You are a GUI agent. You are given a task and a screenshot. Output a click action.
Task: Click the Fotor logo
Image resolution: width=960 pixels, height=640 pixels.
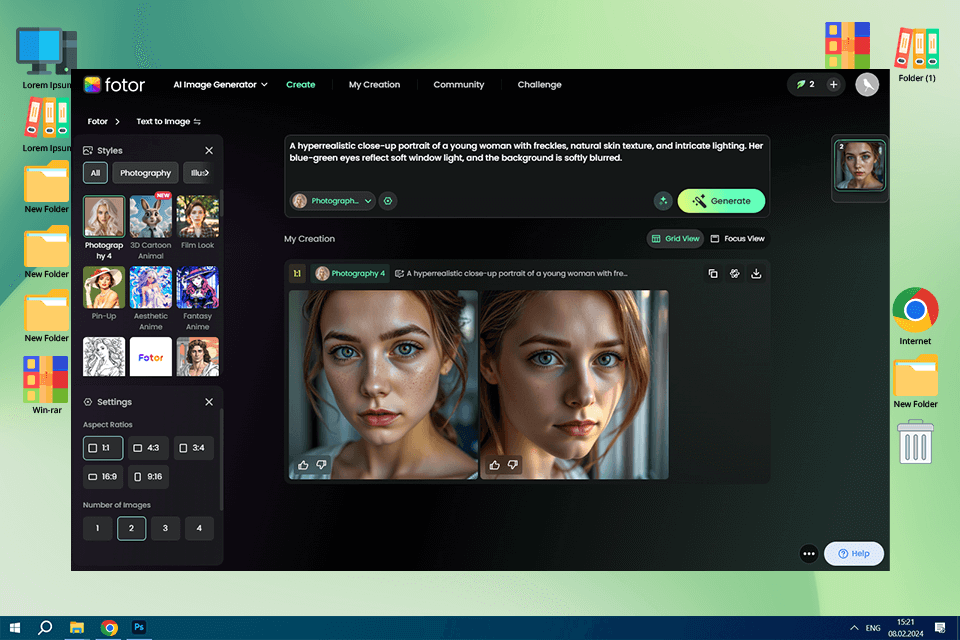point(114,85)
